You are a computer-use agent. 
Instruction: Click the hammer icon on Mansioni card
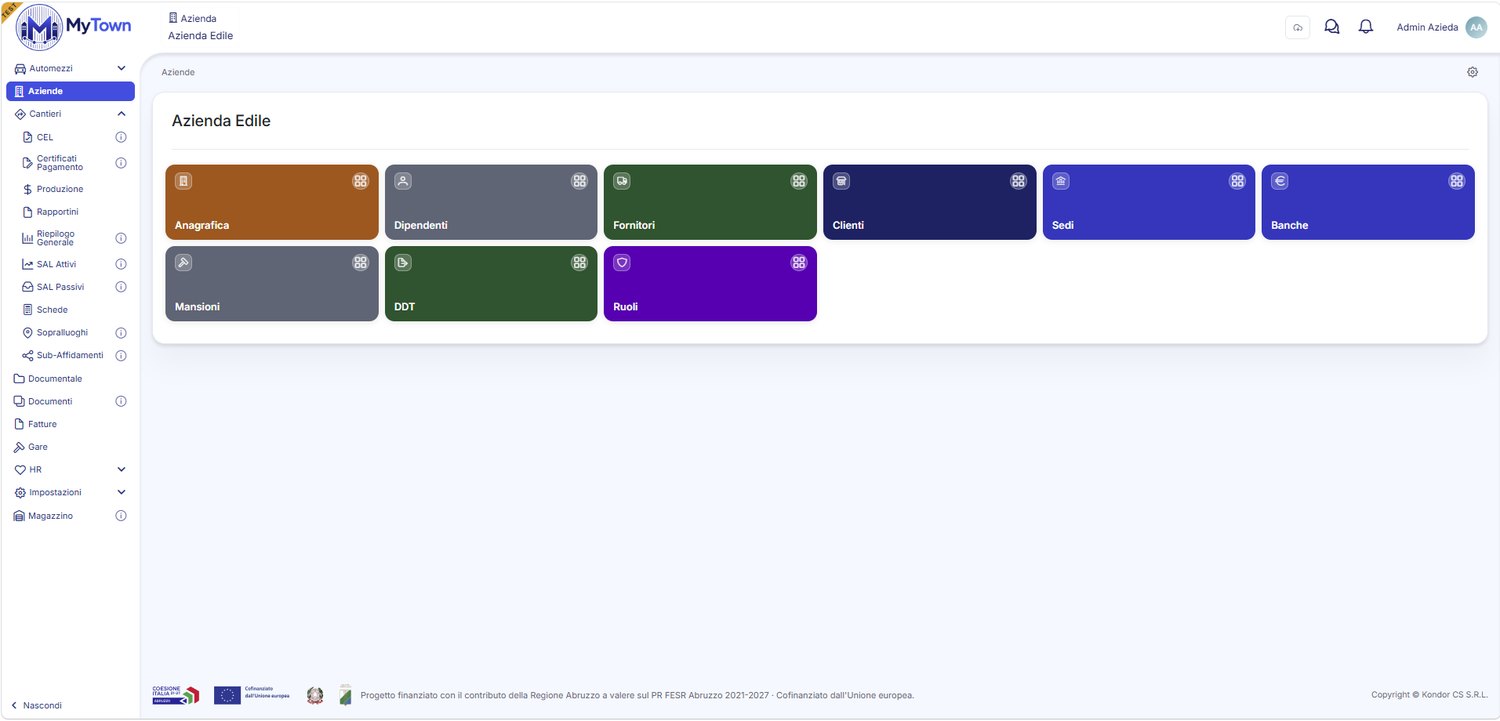click(x=183, y=262)
